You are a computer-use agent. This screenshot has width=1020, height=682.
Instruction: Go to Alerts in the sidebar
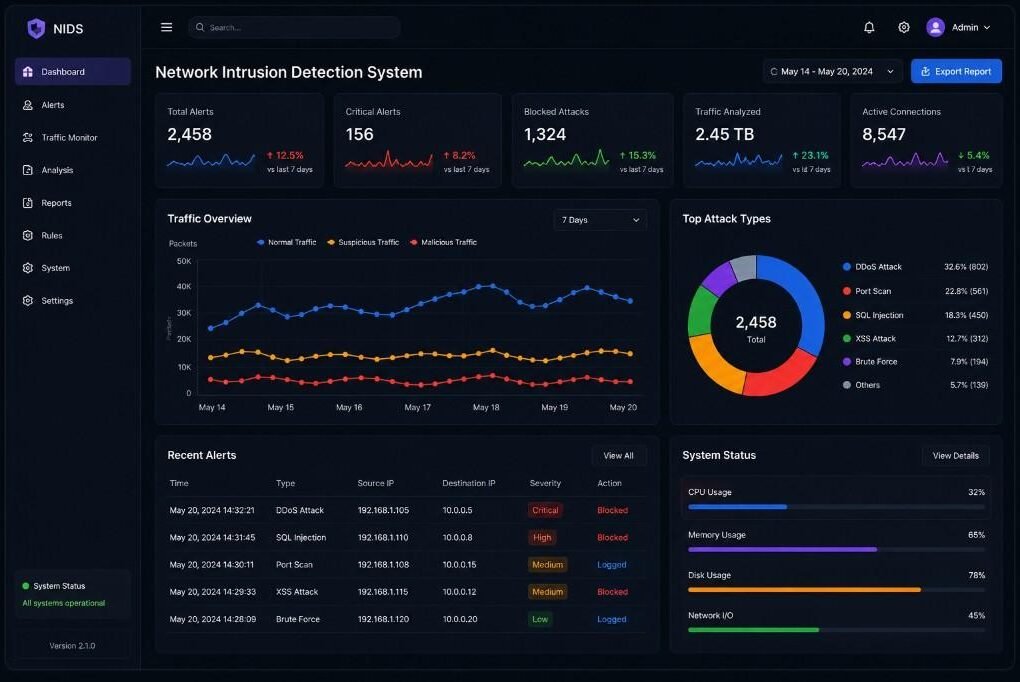73,105
